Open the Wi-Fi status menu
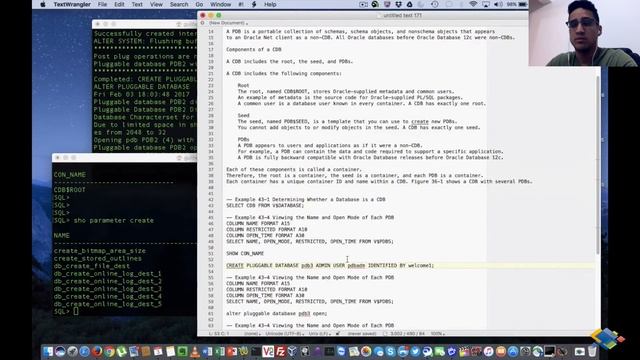Screen dimensions: 640x360 pyautogui.click(x=473, y=4)
